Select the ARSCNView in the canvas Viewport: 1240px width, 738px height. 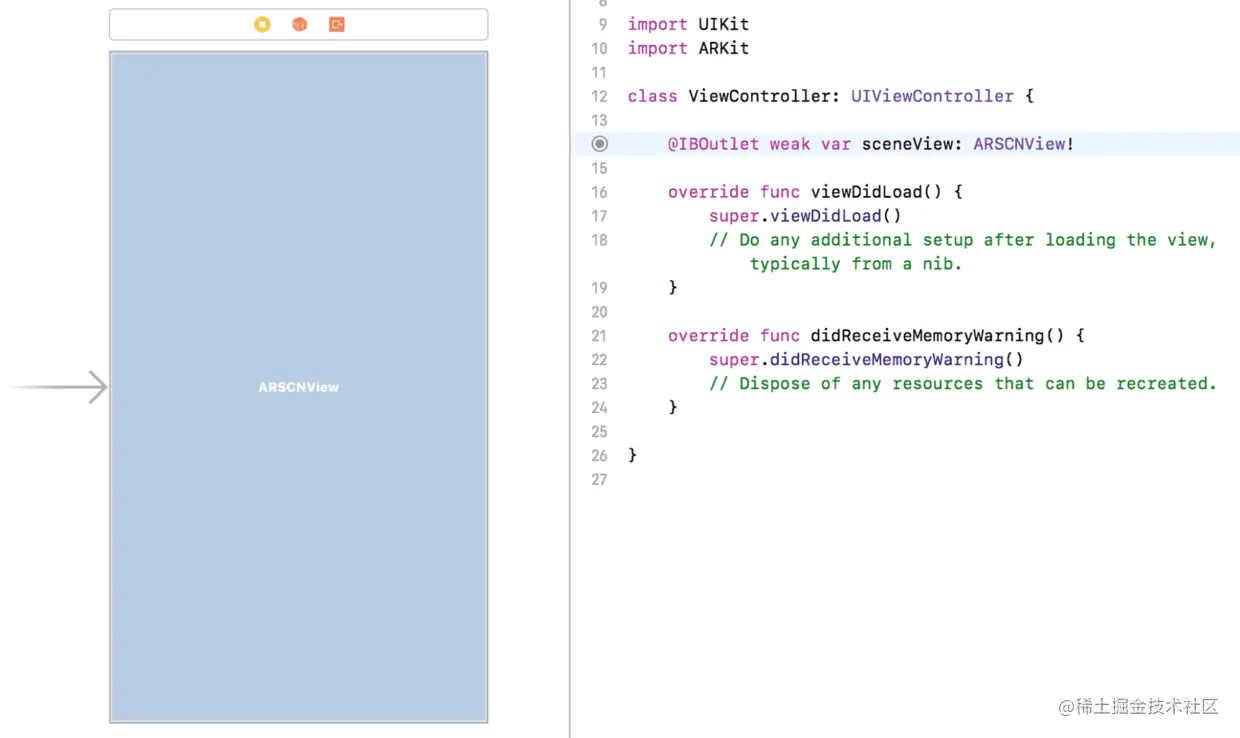click(x=298, y=387)
